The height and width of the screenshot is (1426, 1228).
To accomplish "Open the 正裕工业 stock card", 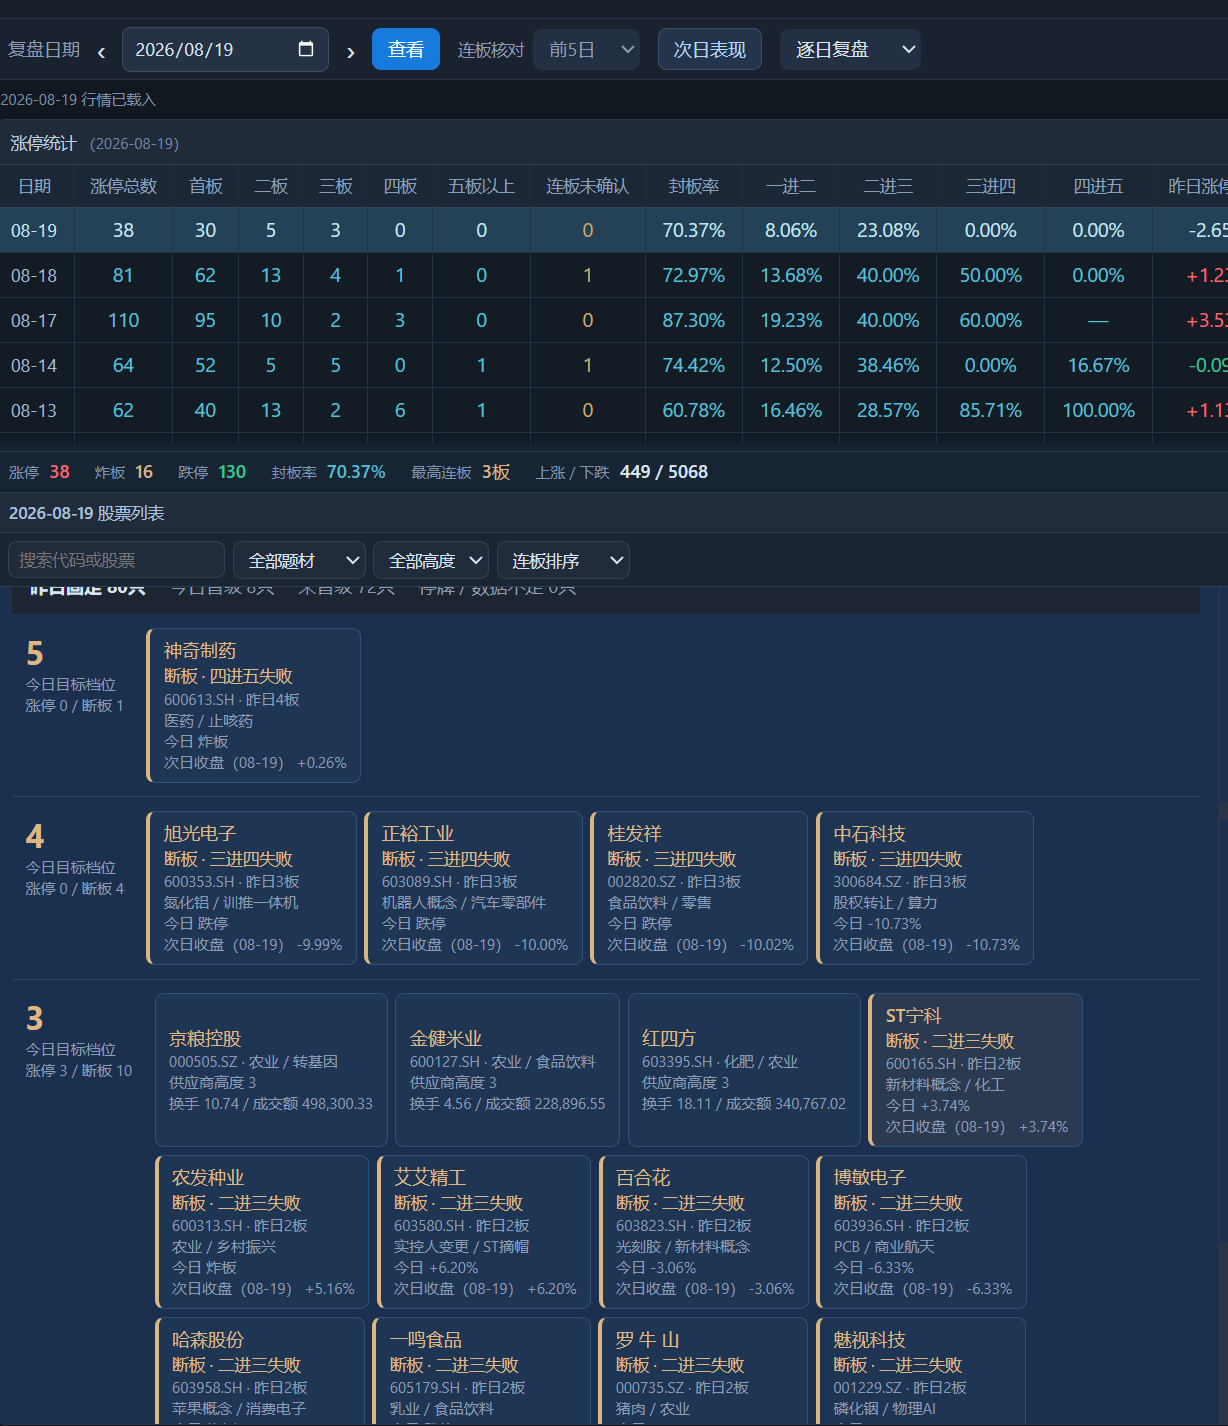I will tap(474, 888).
